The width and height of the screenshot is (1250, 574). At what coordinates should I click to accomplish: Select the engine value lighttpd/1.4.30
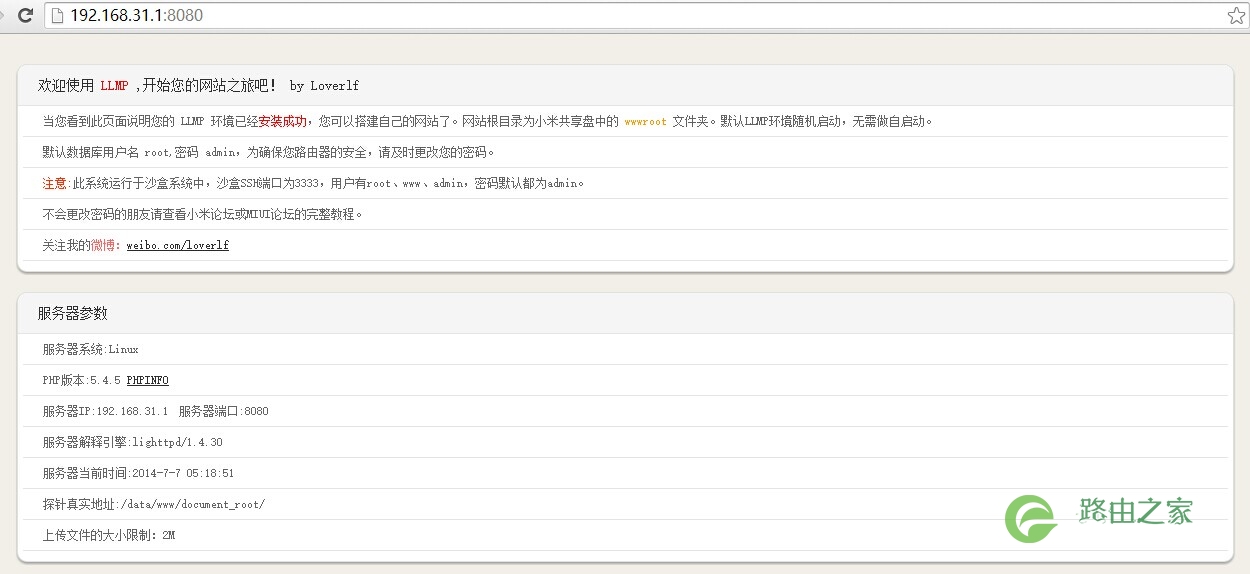[x=177, y=443]
